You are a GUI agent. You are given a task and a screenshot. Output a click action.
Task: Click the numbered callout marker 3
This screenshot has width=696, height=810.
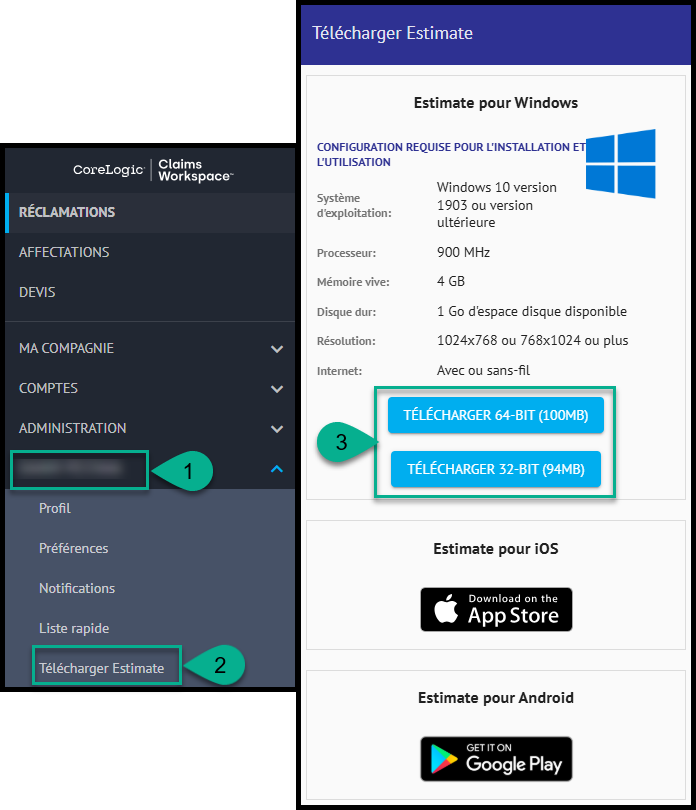[345, 442]
